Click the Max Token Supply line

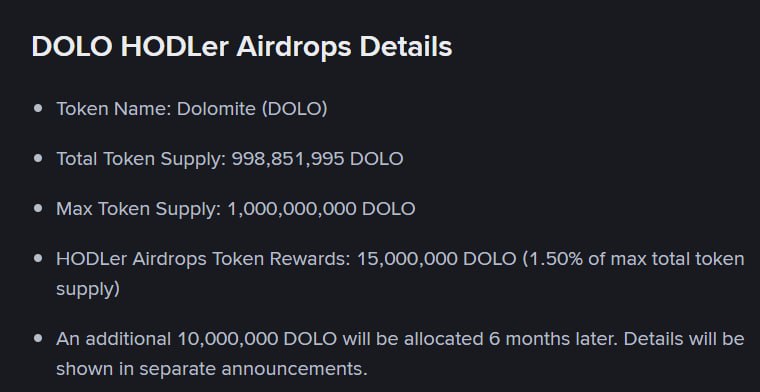236,209
